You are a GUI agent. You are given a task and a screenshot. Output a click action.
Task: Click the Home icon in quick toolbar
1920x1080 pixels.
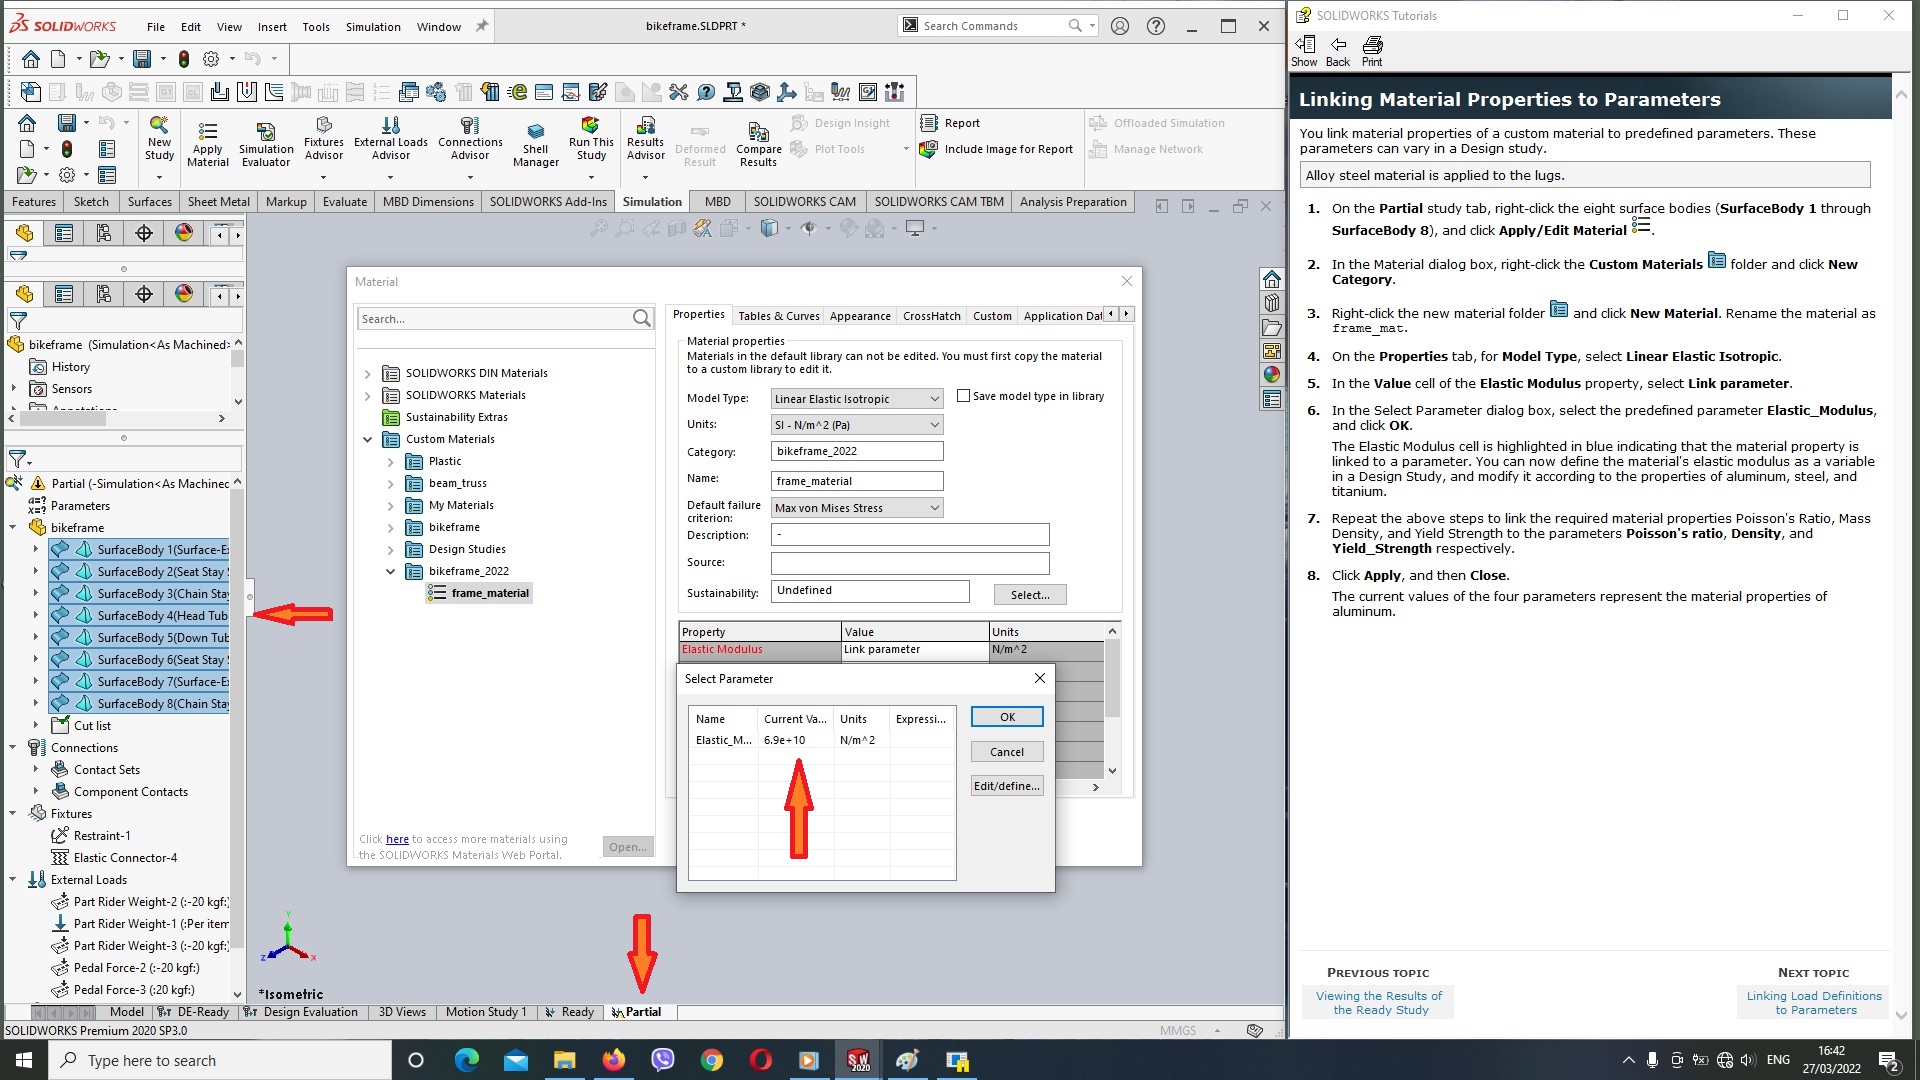(x=31, y=59)
